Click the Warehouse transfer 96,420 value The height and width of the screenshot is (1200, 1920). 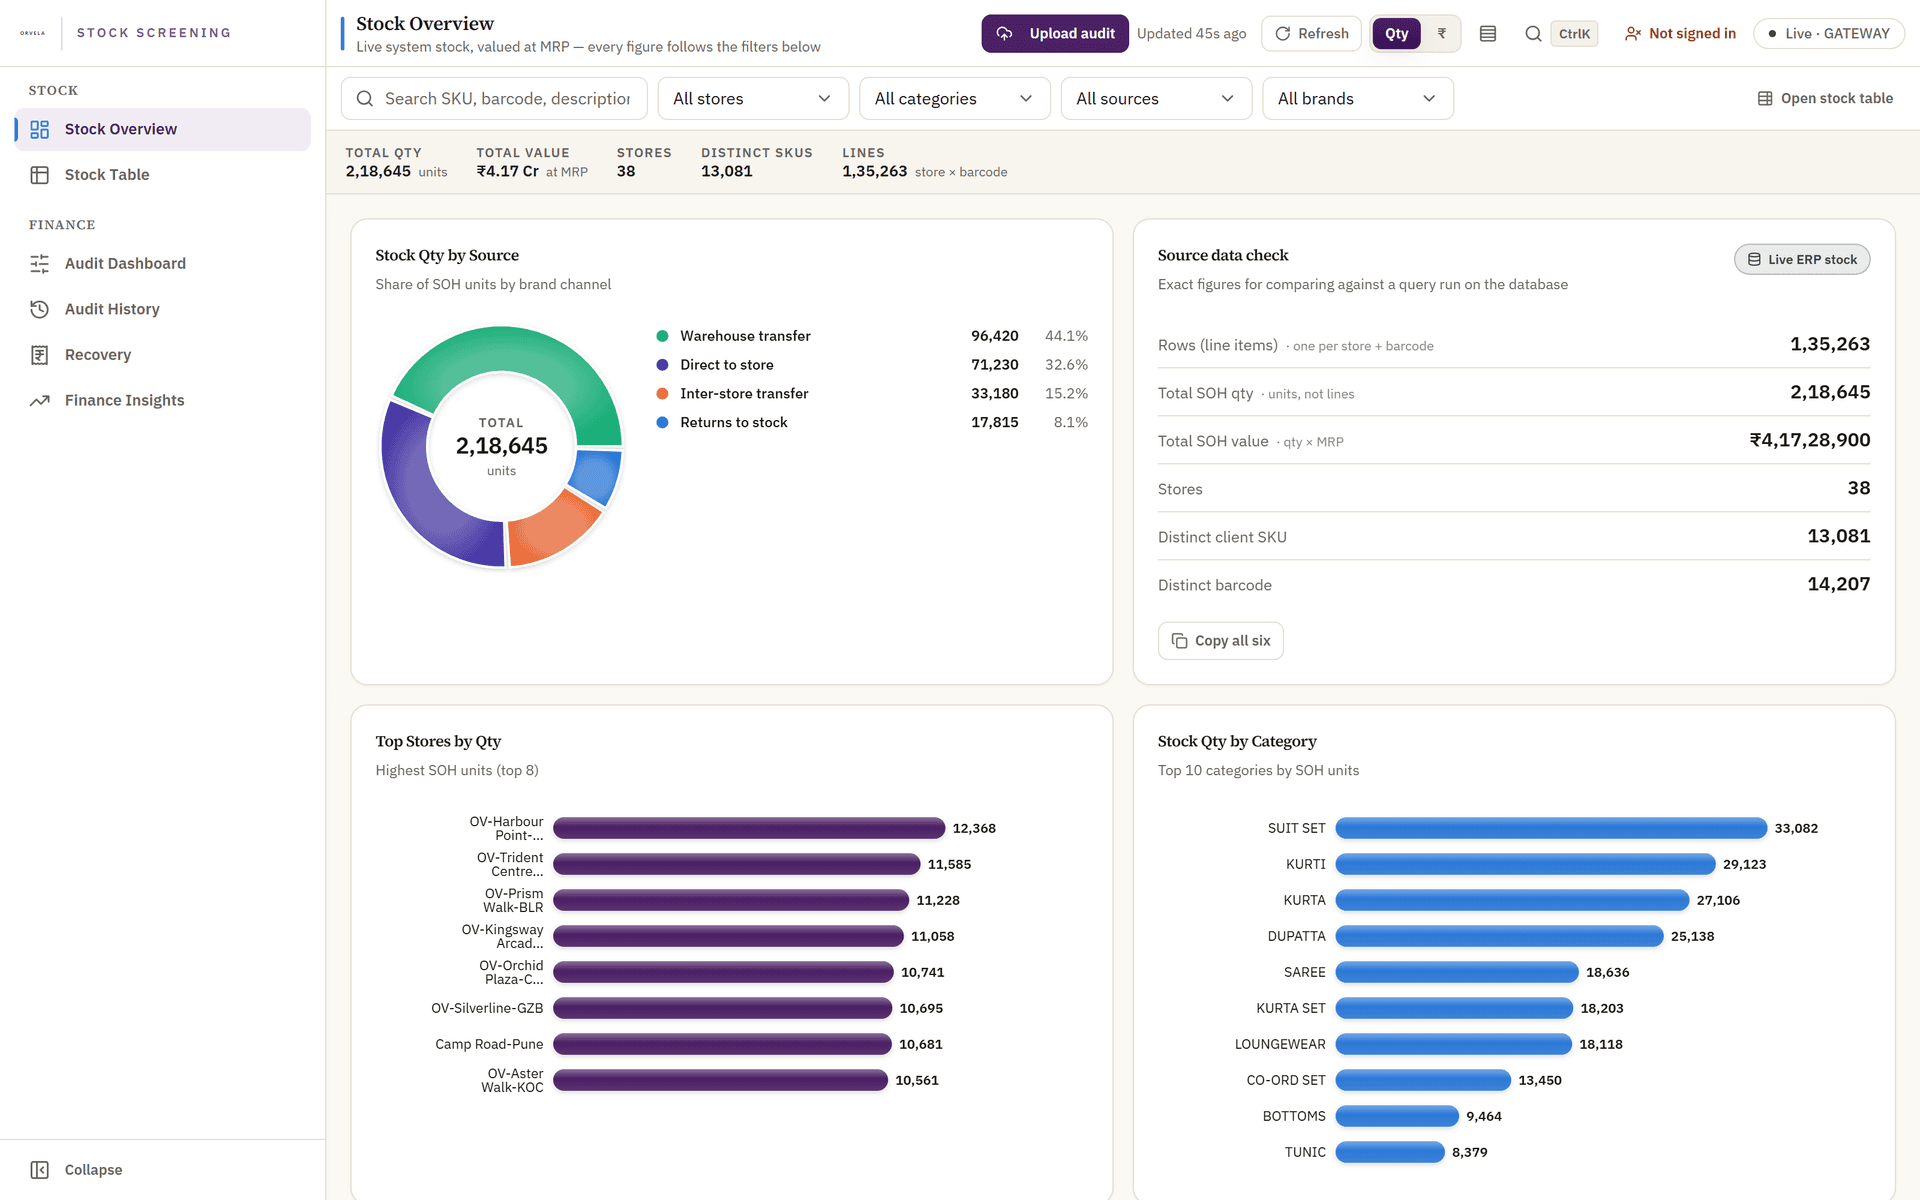tap(994, 336)
